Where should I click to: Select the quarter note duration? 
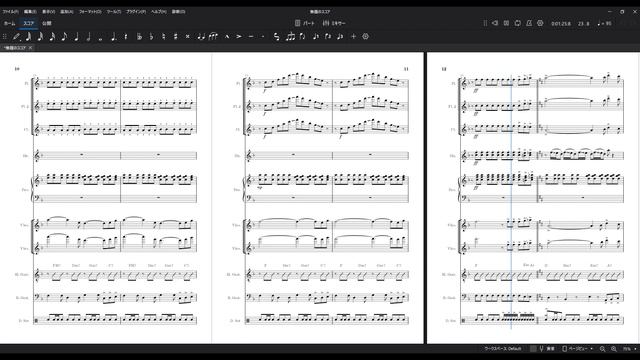coord(76,37)
